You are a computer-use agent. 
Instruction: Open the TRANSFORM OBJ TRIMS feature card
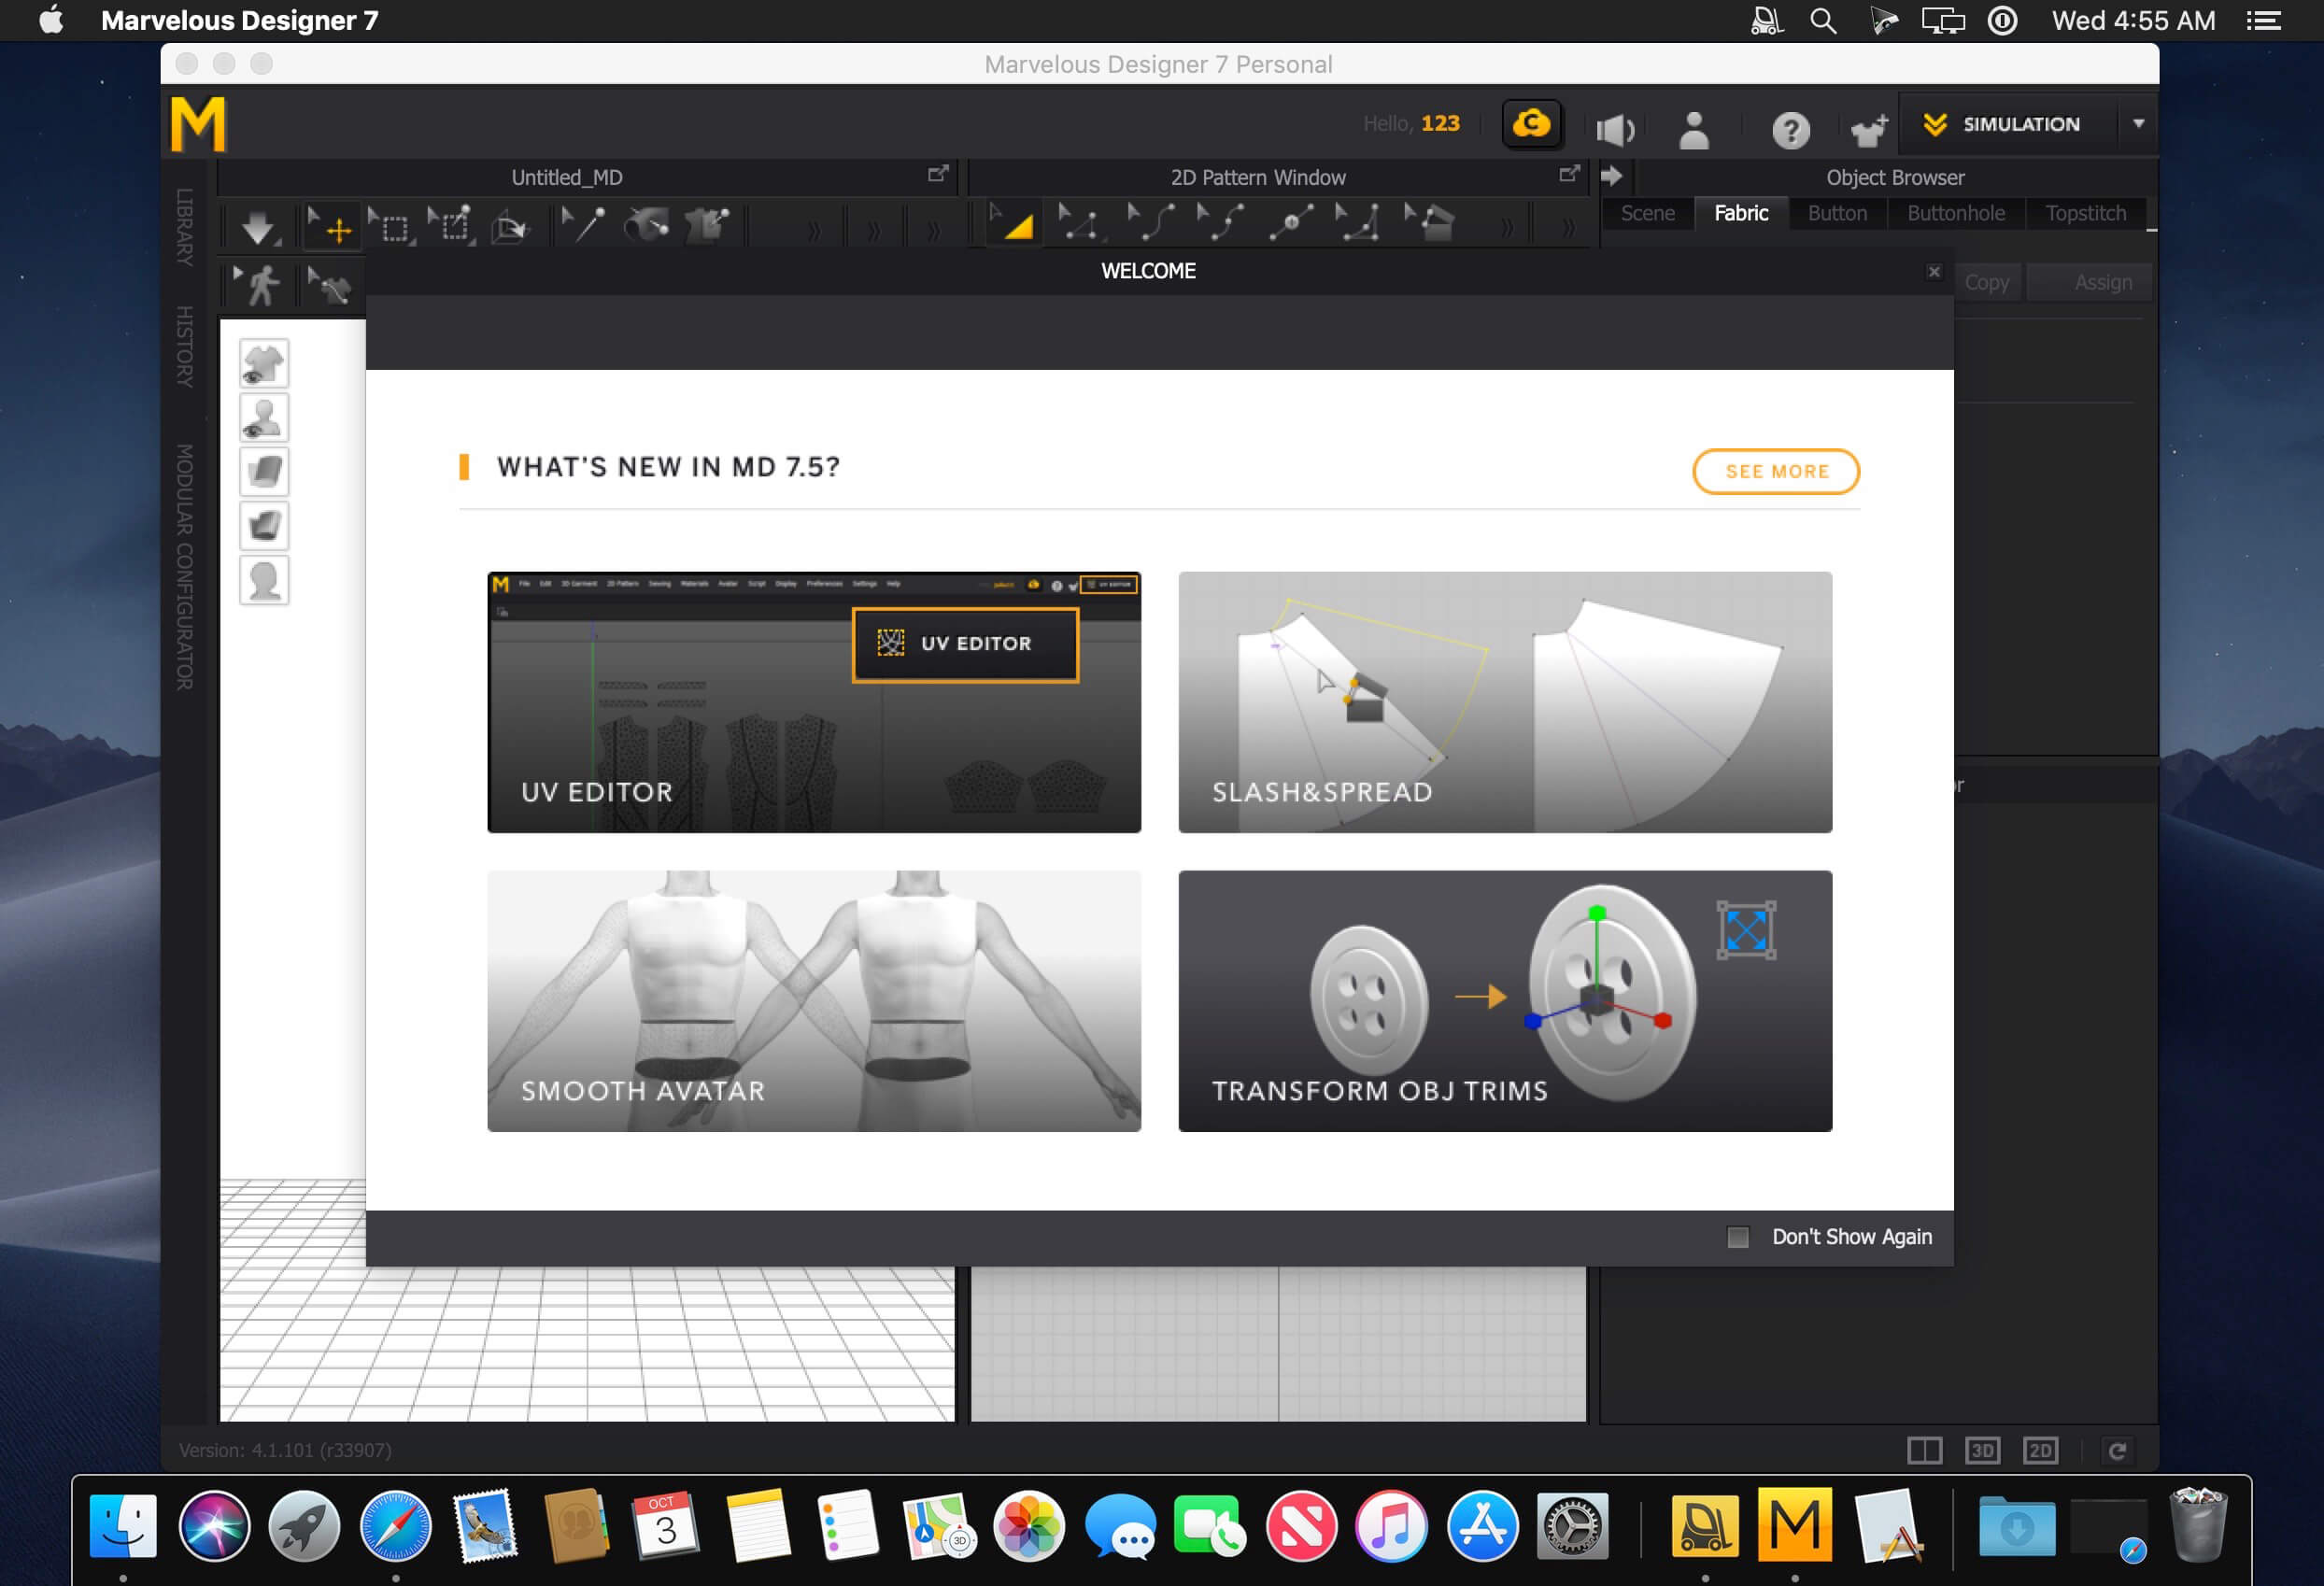point(1505,1001)
